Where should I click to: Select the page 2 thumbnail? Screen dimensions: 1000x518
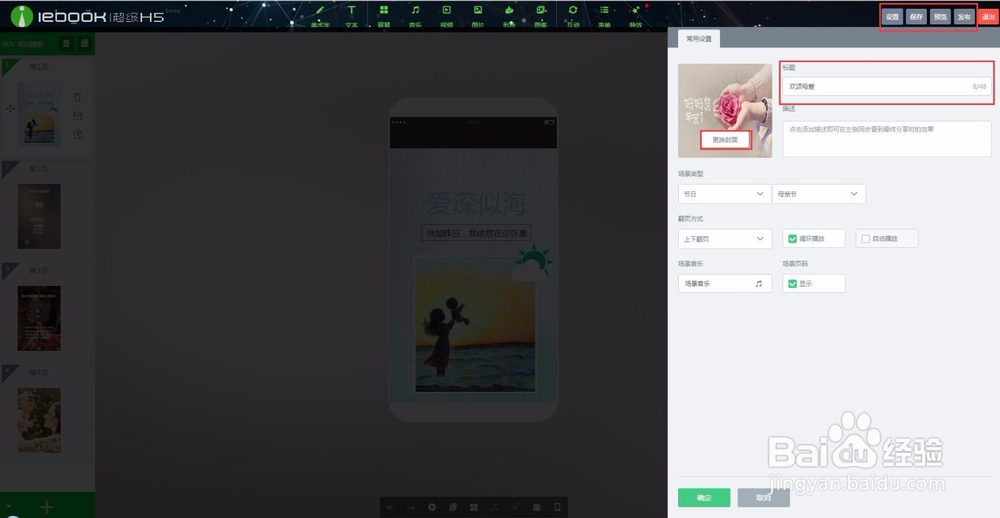(x=39, y=216)
